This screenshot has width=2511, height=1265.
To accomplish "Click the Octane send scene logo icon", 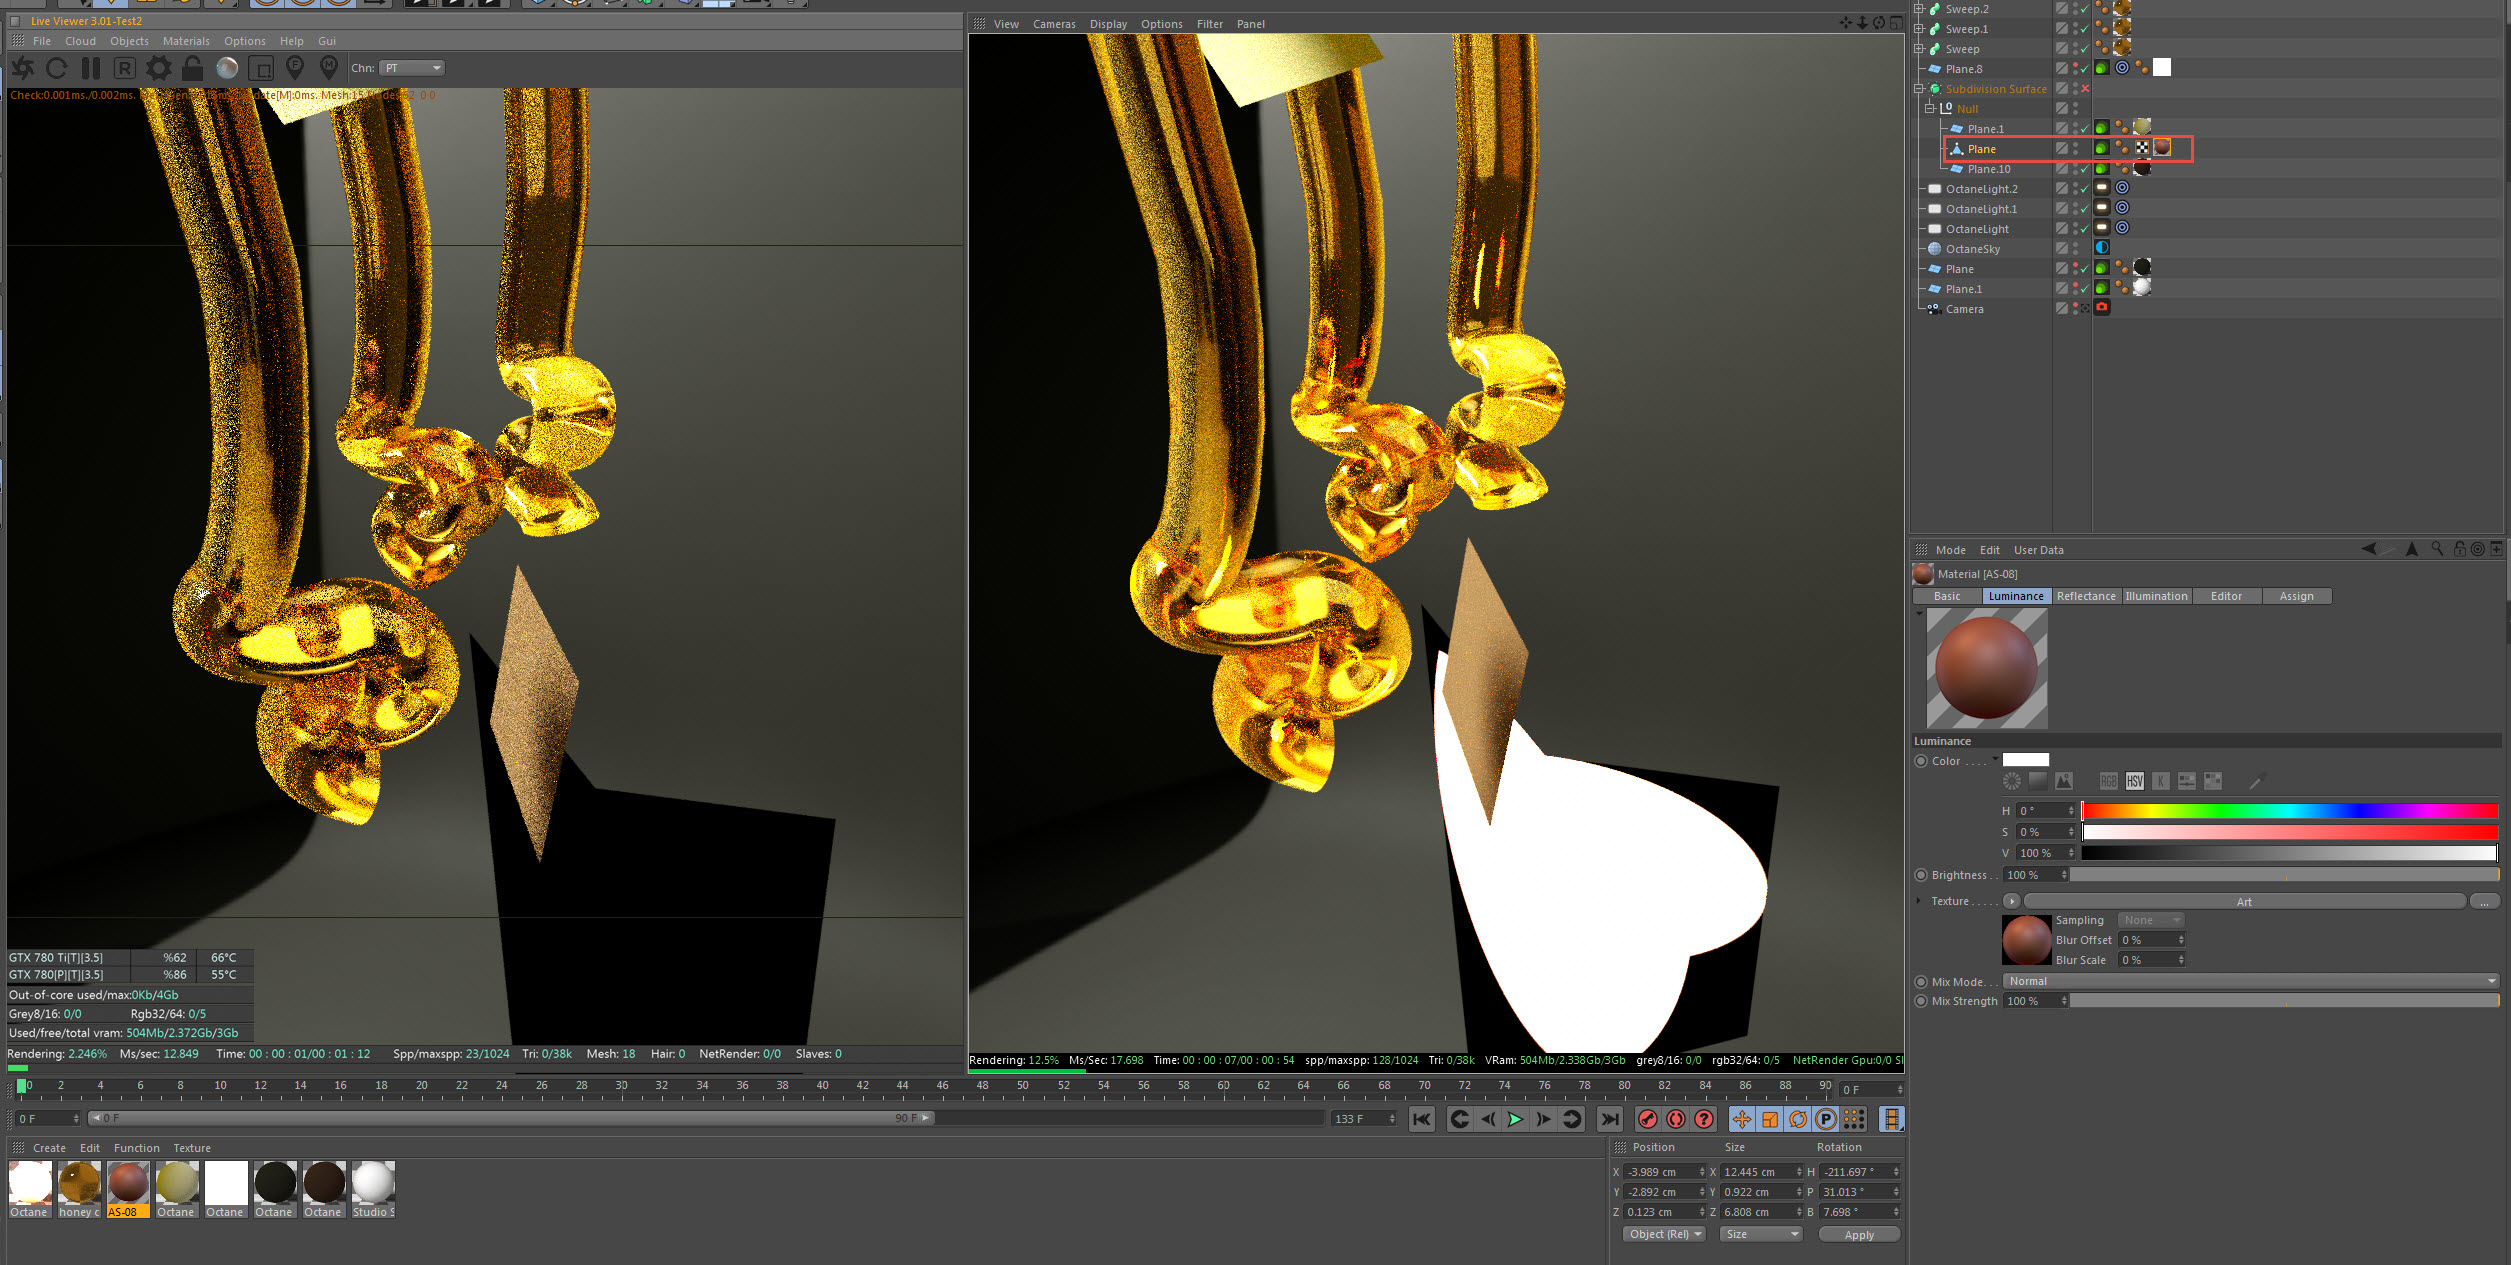I will click(x=23, y=68).
